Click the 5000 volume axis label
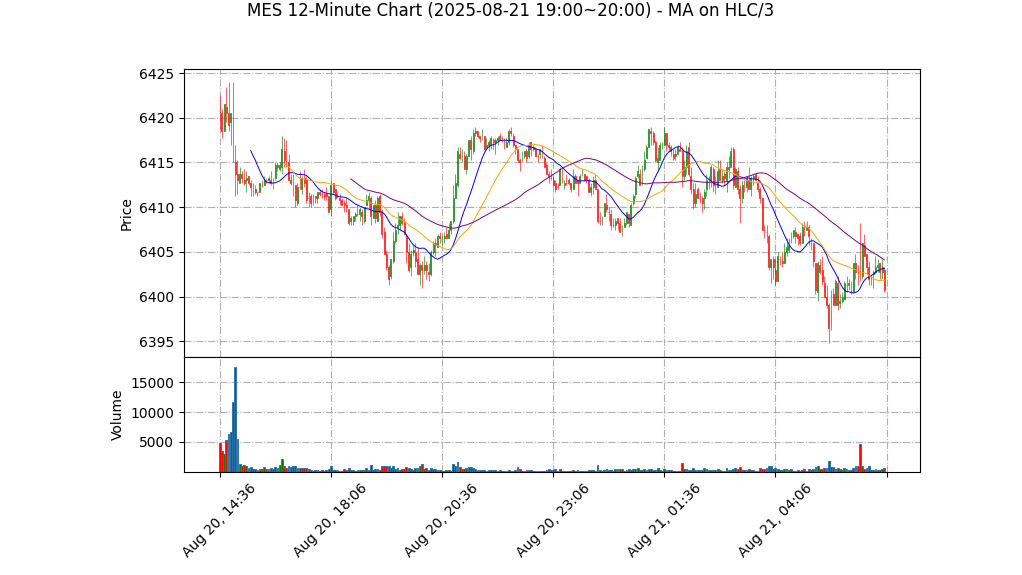This screenshot has width=1022, height=575. (x=156, y=443)
